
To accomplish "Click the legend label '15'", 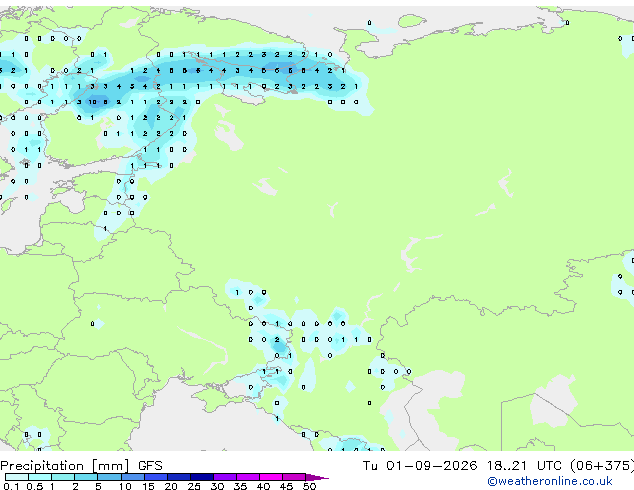I will [x=148, y=486].
